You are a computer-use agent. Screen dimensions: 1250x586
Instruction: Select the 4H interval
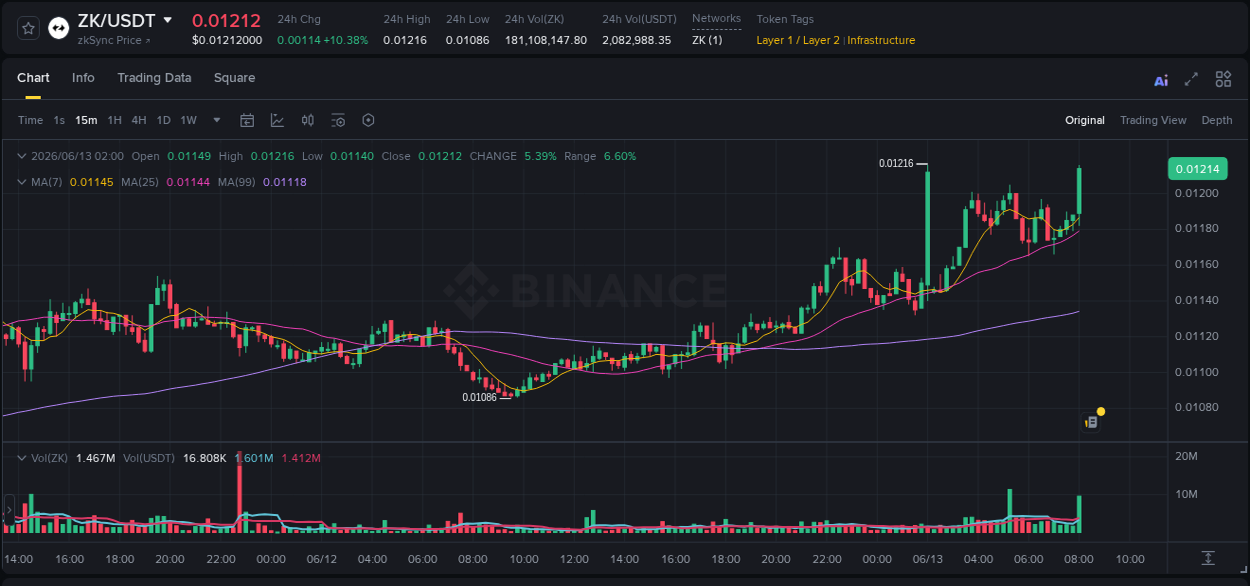pos(138,120)
